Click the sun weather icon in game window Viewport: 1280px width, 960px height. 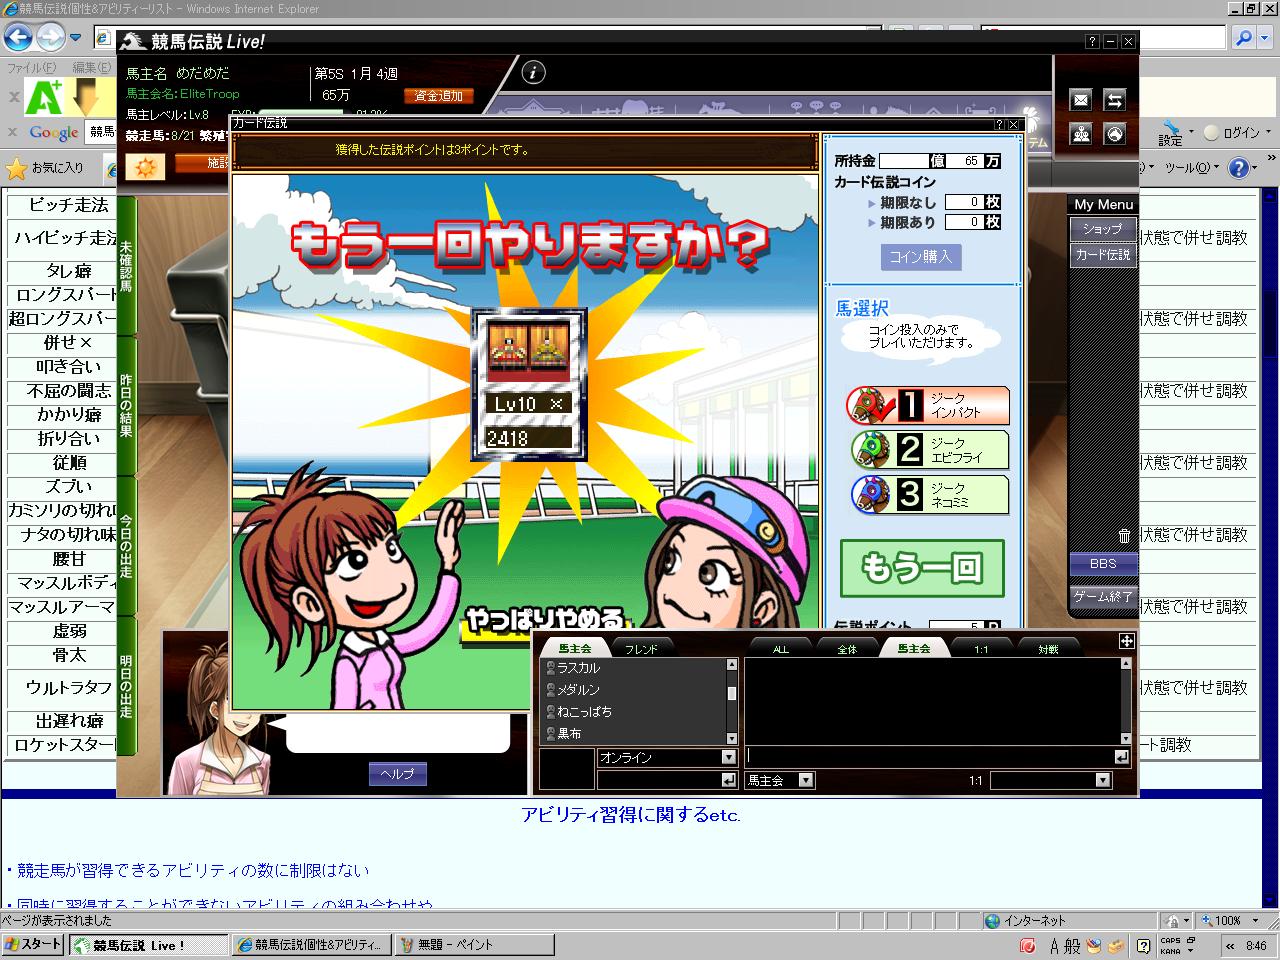click(x=145, y=166)
